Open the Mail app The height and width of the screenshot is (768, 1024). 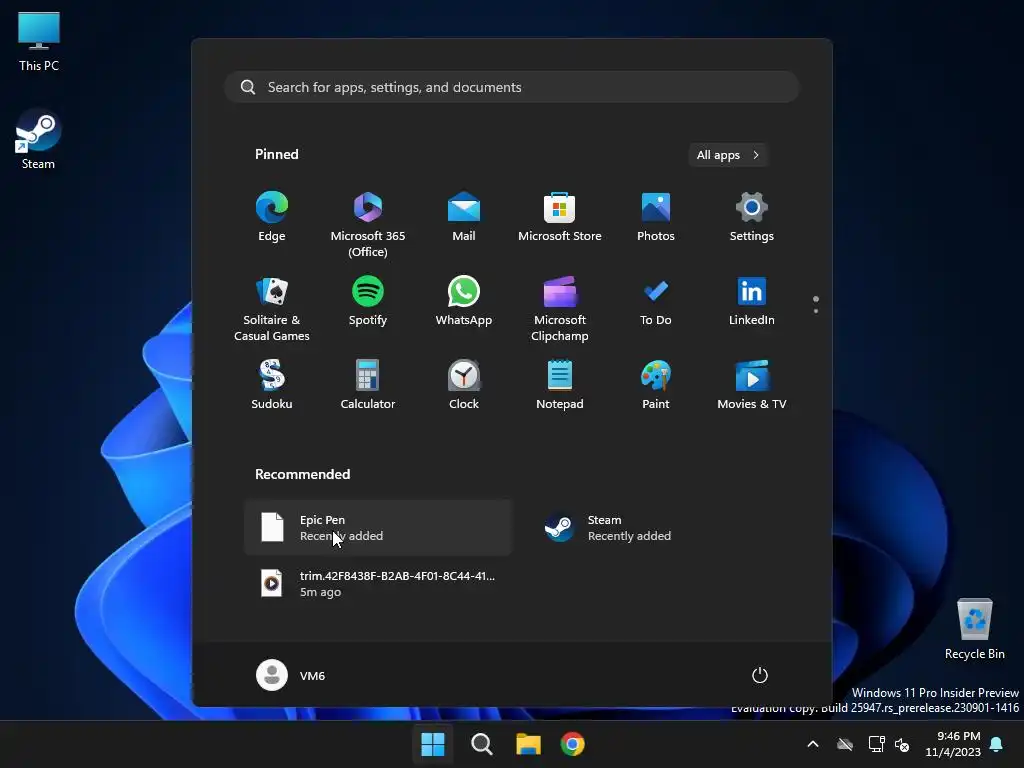click(x=464, y=217)
